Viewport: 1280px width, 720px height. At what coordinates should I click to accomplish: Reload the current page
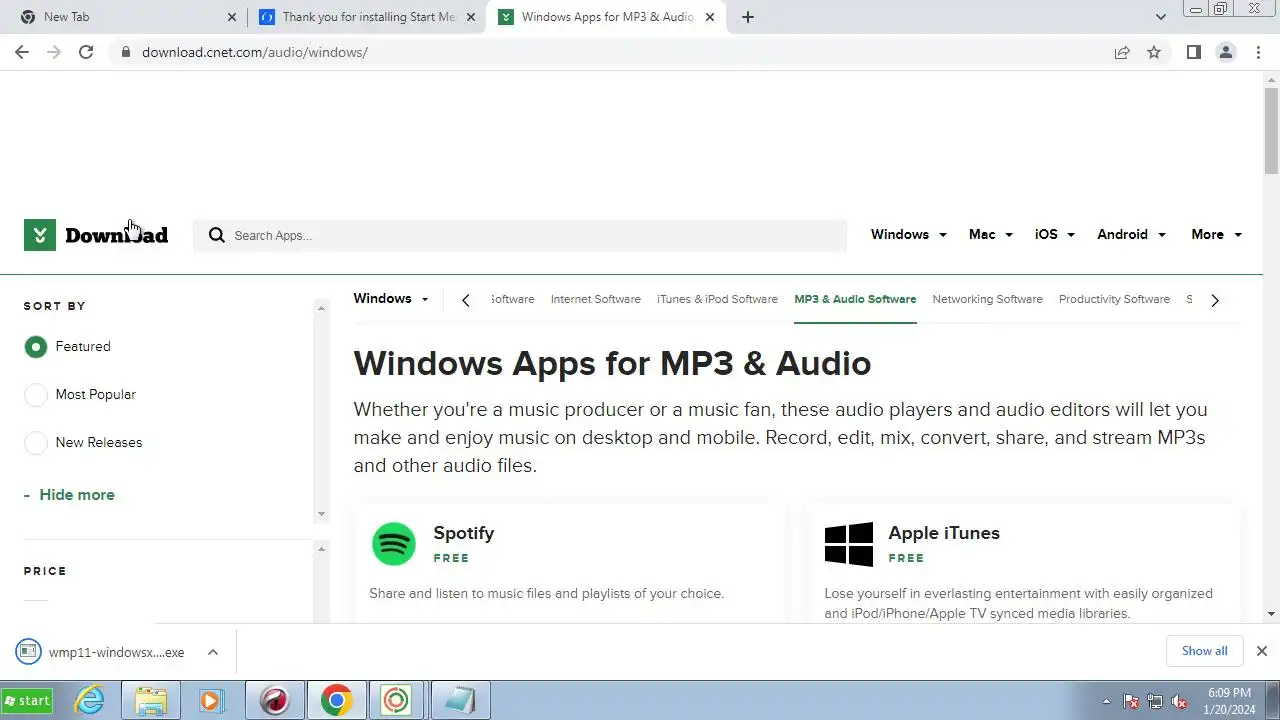pos(86,52)
